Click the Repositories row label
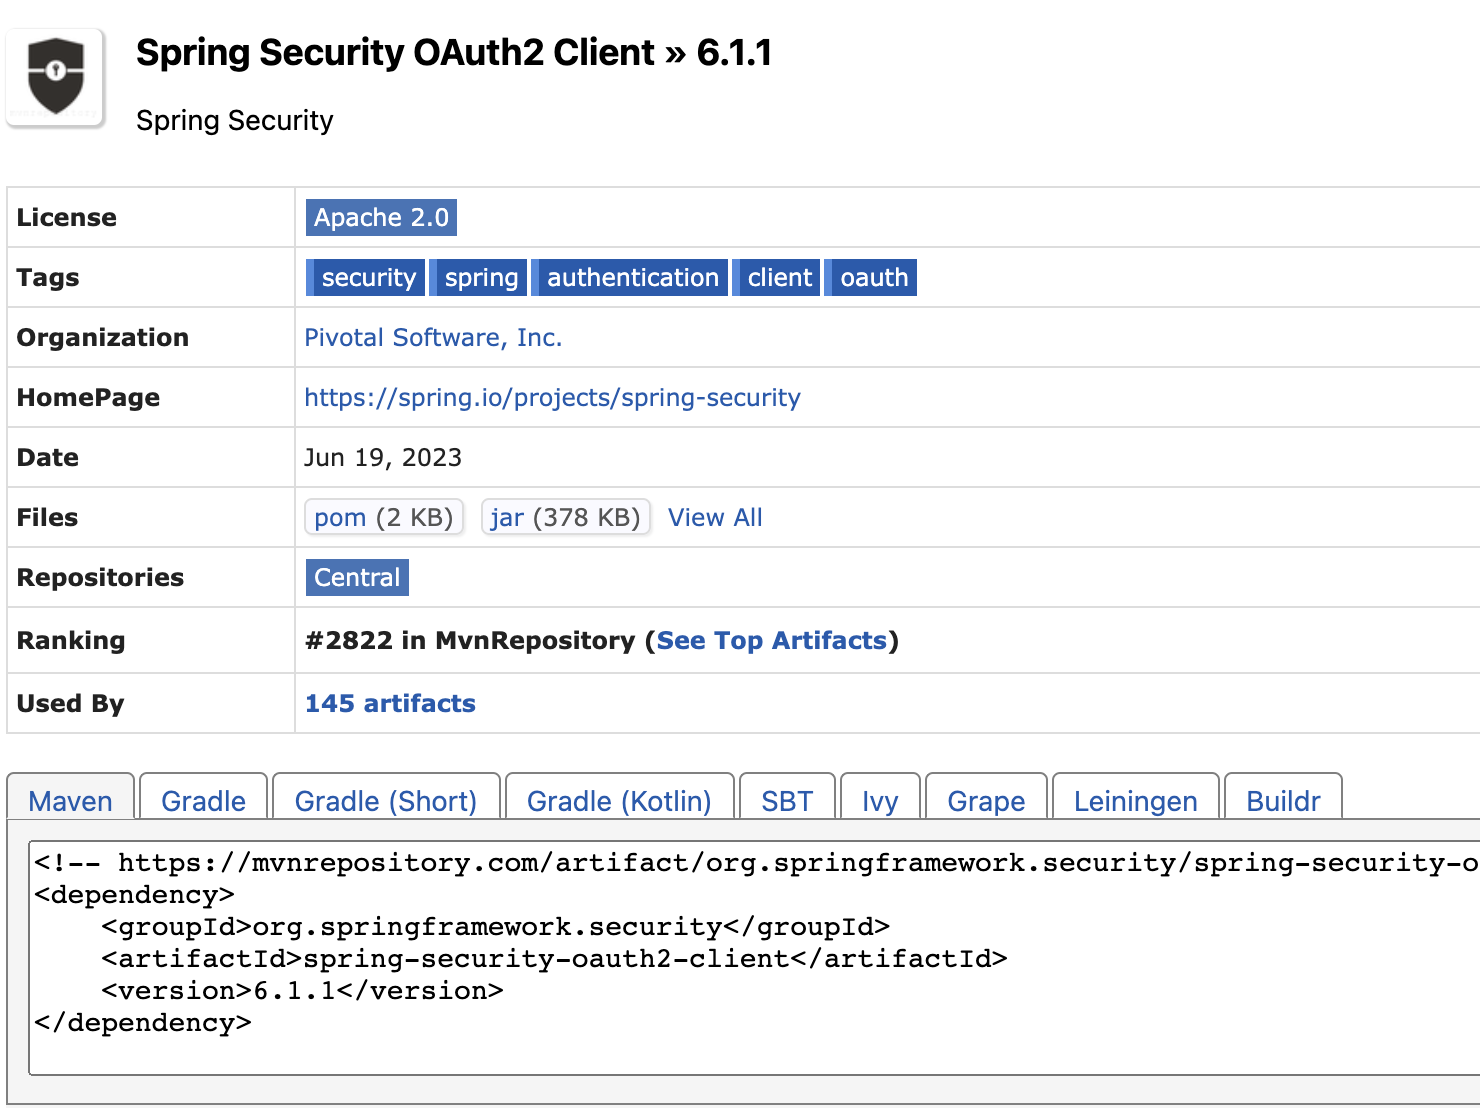Screen dimensions: 1480x1108 100,577
